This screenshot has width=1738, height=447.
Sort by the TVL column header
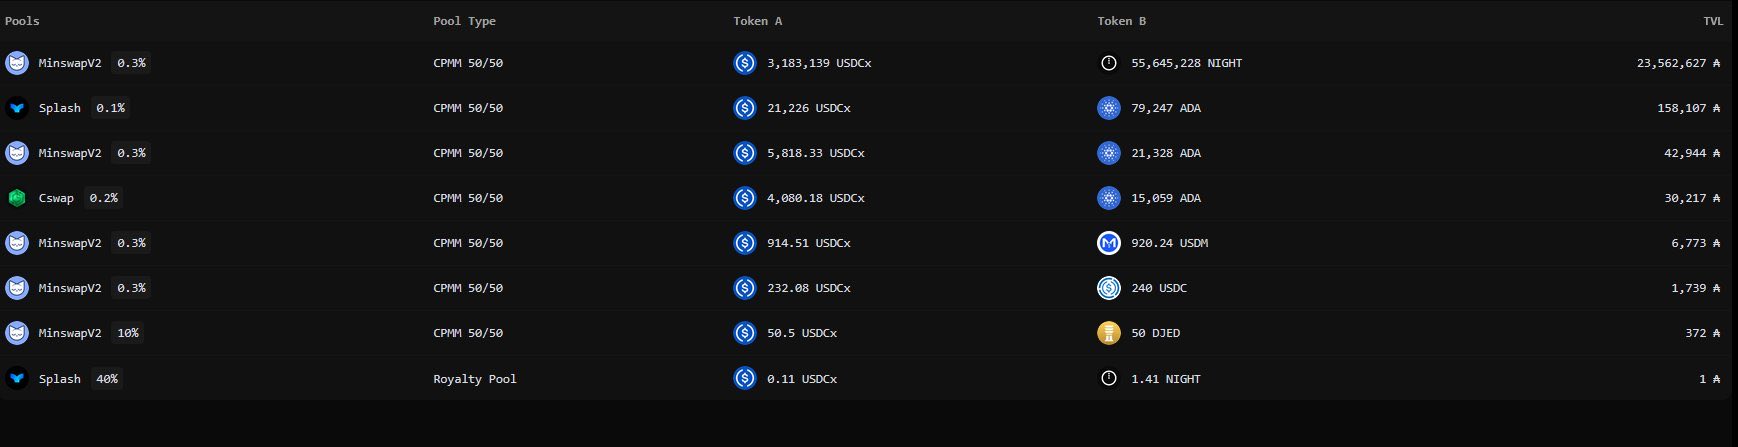coord(1713,21)
